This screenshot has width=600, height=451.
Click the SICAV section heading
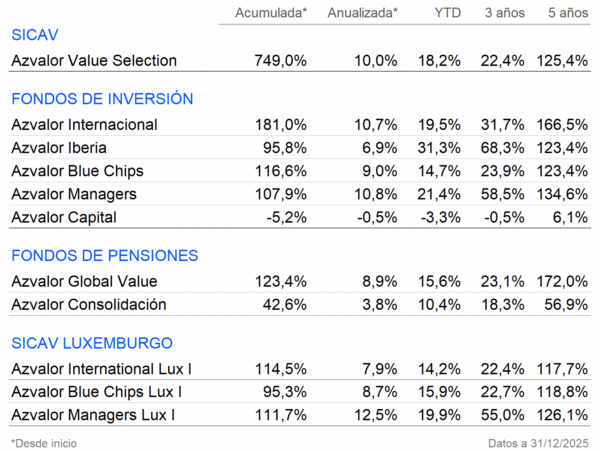[x=36, y=34]
